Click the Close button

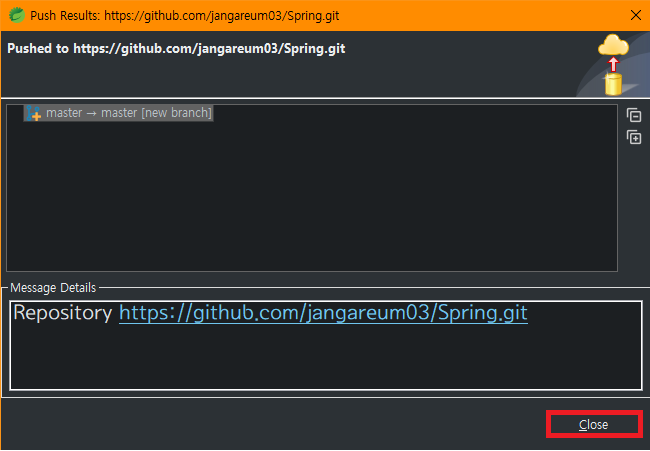(594, 424)
